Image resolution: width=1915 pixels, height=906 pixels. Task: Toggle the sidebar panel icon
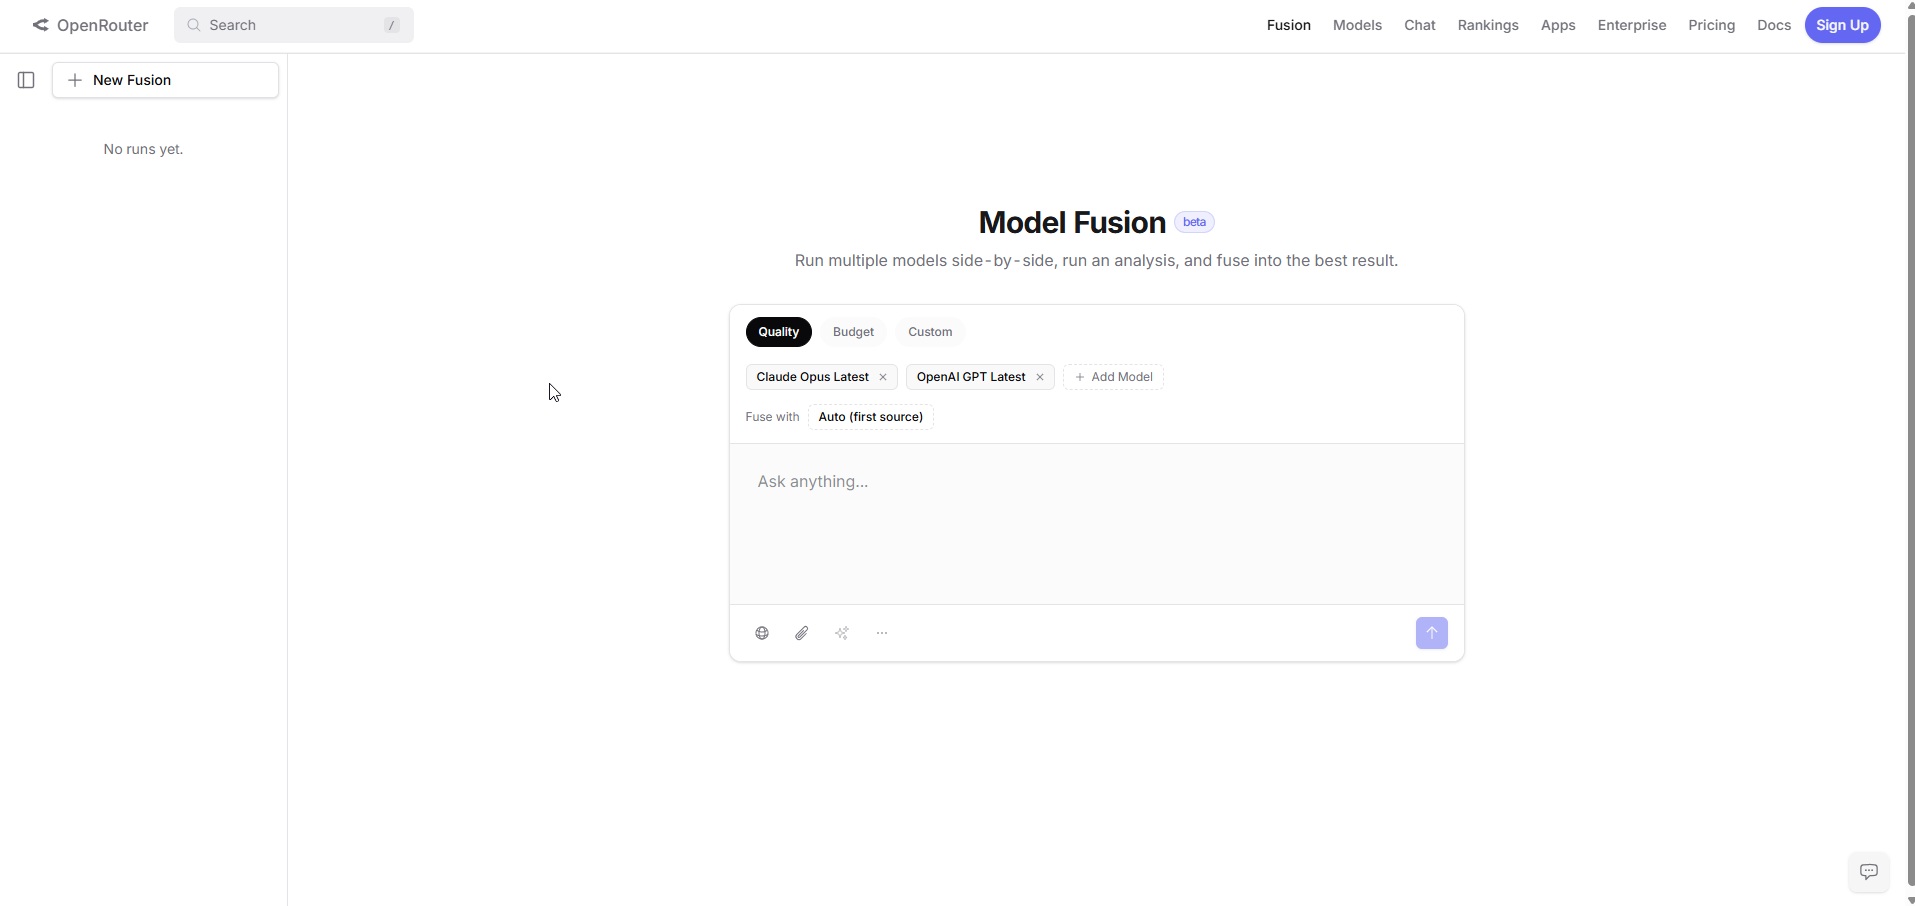click(x=27, y=80)
